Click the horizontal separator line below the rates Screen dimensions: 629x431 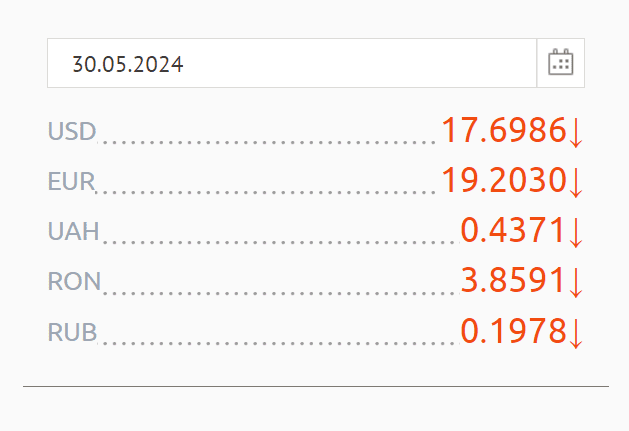coord(315,386)
